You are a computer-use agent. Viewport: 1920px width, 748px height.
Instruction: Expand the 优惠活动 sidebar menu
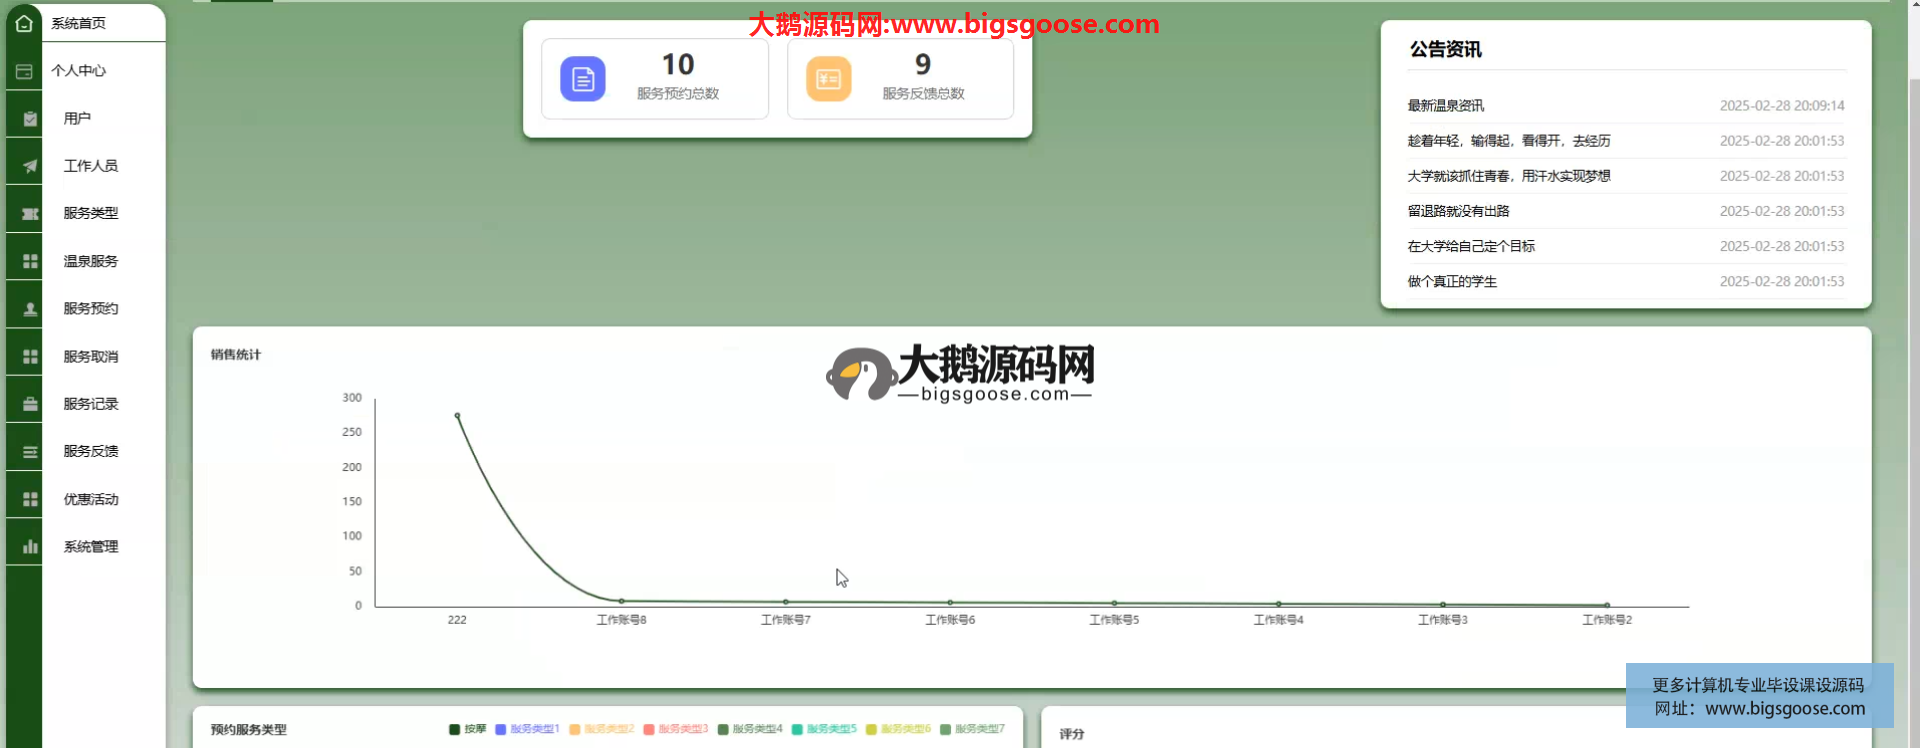(90, 499)
